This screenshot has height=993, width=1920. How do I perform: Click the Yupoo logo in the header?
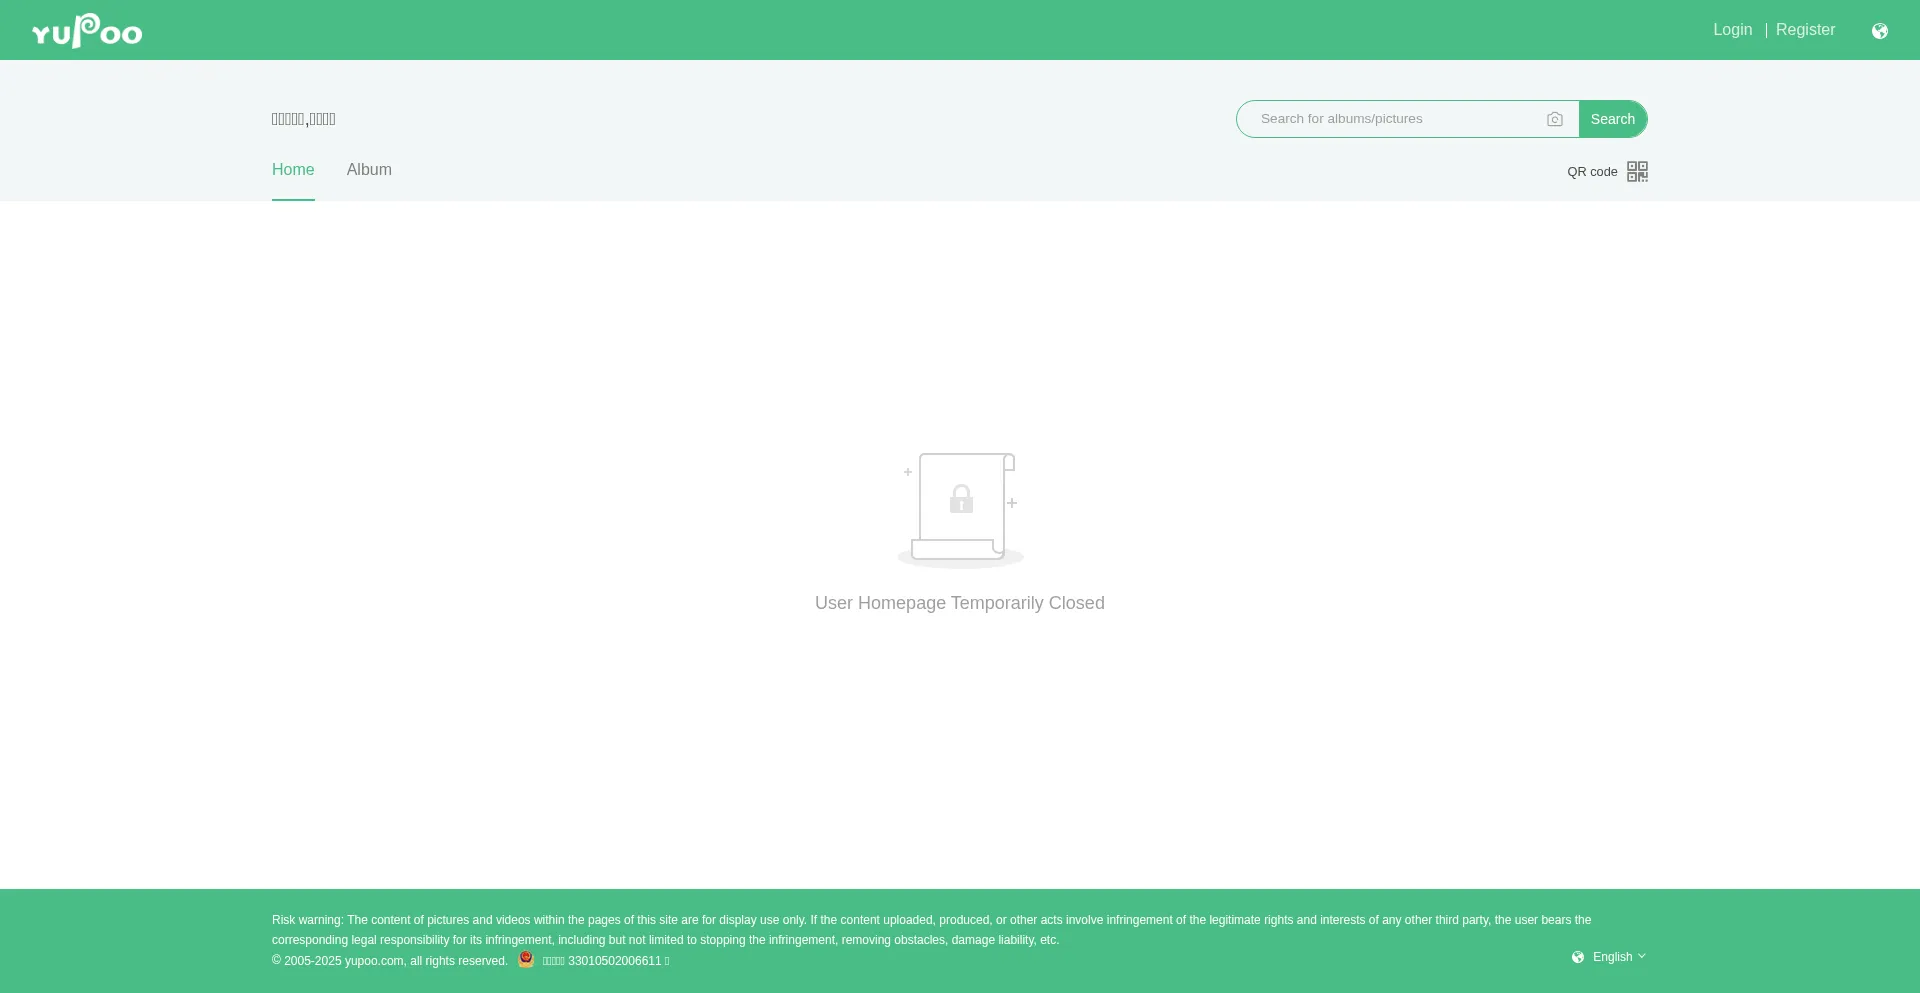coord(87,31)
